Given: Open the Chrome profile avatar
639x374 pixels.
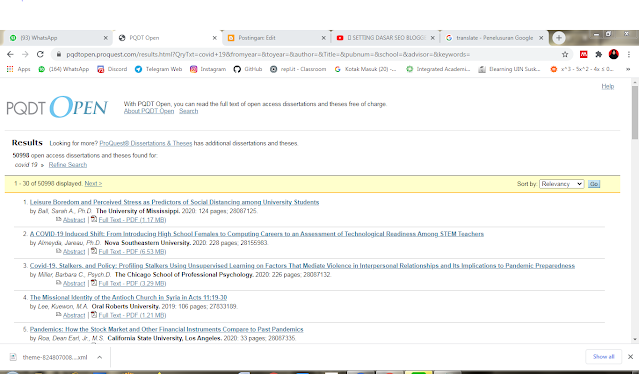Looking at the screenshot, I should tap(614, 54).
